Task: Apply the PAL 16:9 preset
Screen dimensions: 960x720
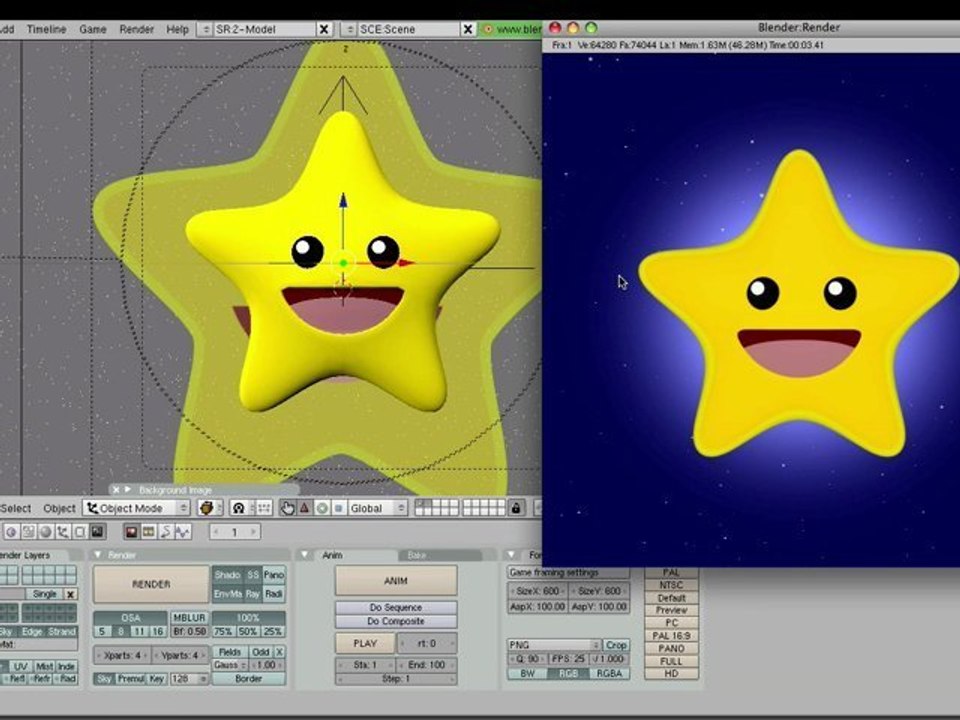Action: click(671, 636)
